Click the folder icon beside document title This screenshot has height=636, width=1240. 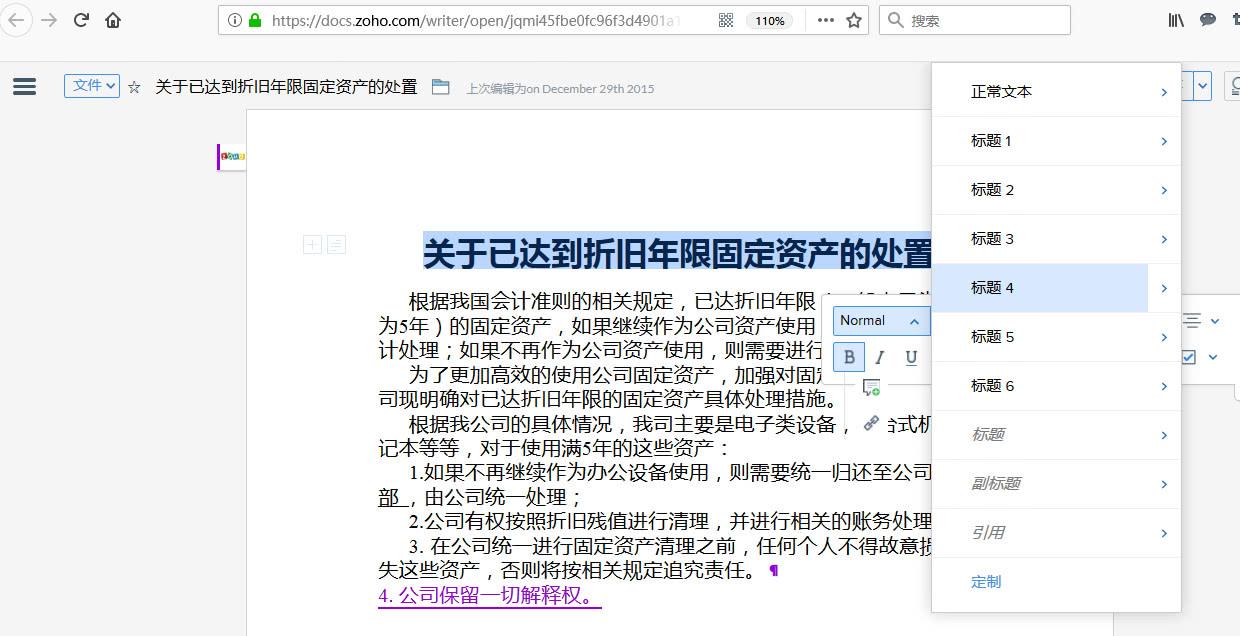tap(440, 87)
